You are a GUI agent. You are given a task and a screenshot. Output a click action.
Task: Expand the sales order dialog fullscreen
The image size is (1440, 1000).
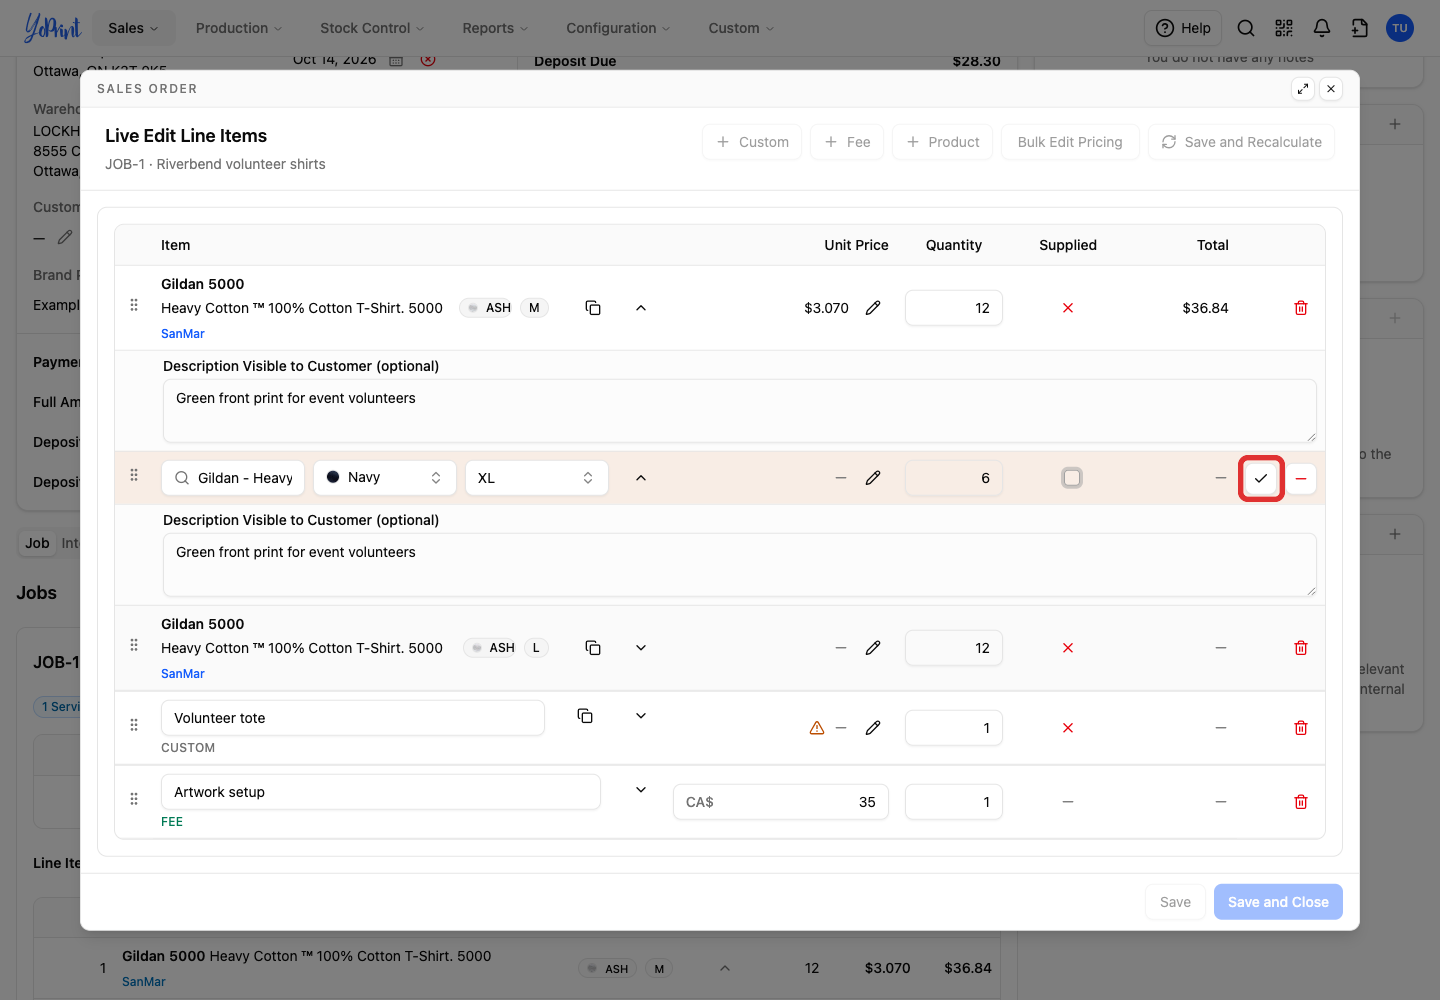(x=1303, y=89)
